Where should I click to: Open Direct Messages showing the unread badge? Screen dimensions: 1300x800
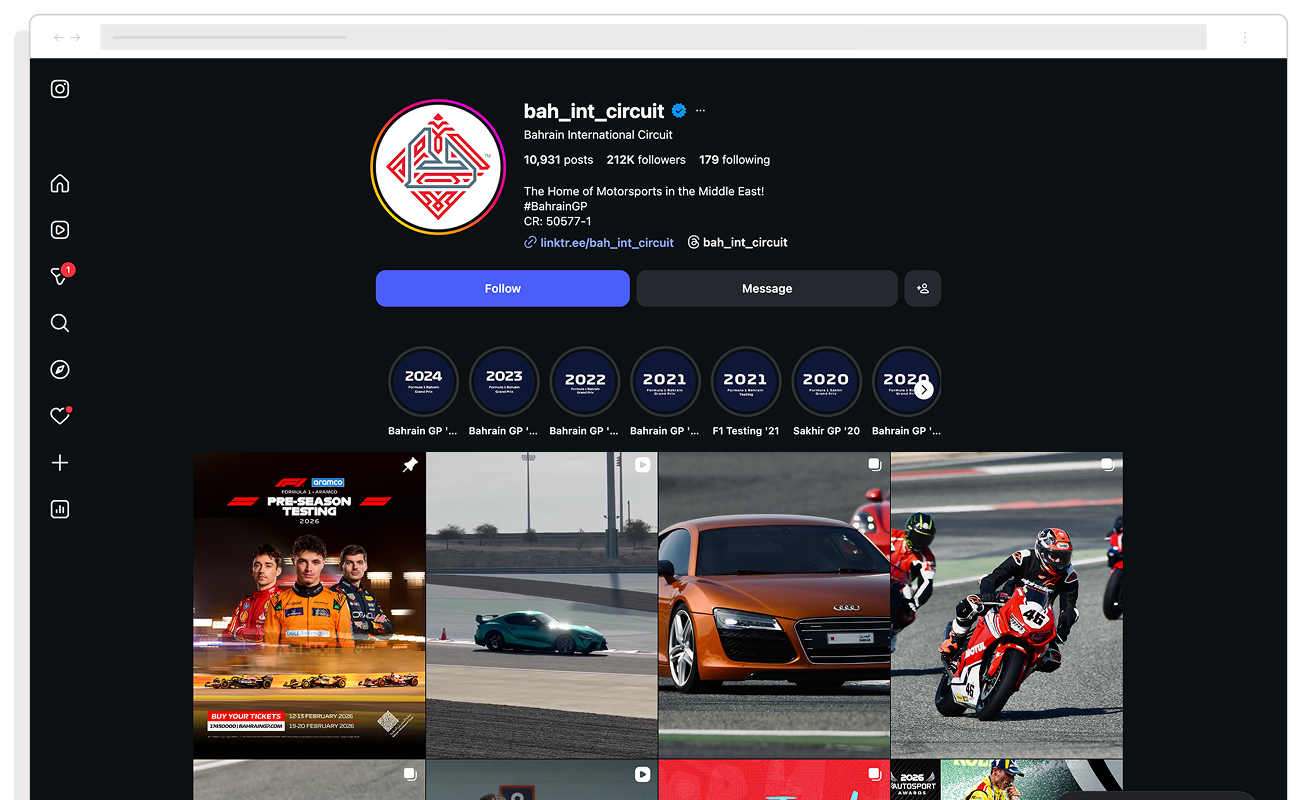[x=59, y=276]
